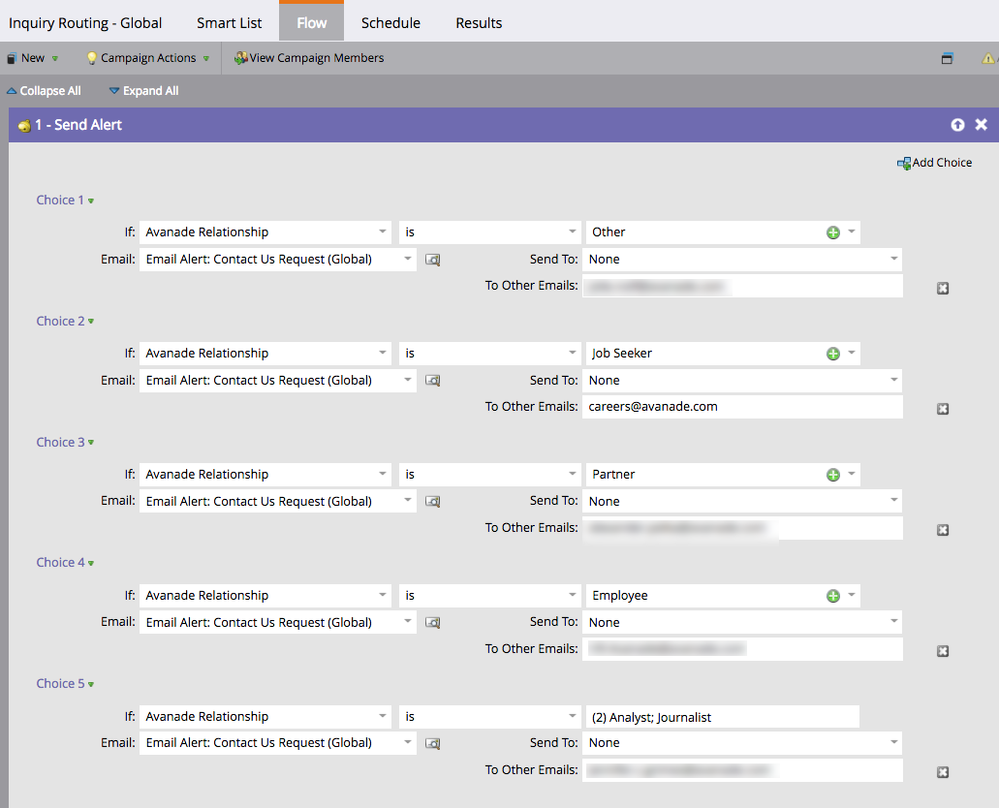Preview email in Choice 5
The image size is (999, 808).
[433, 744]
